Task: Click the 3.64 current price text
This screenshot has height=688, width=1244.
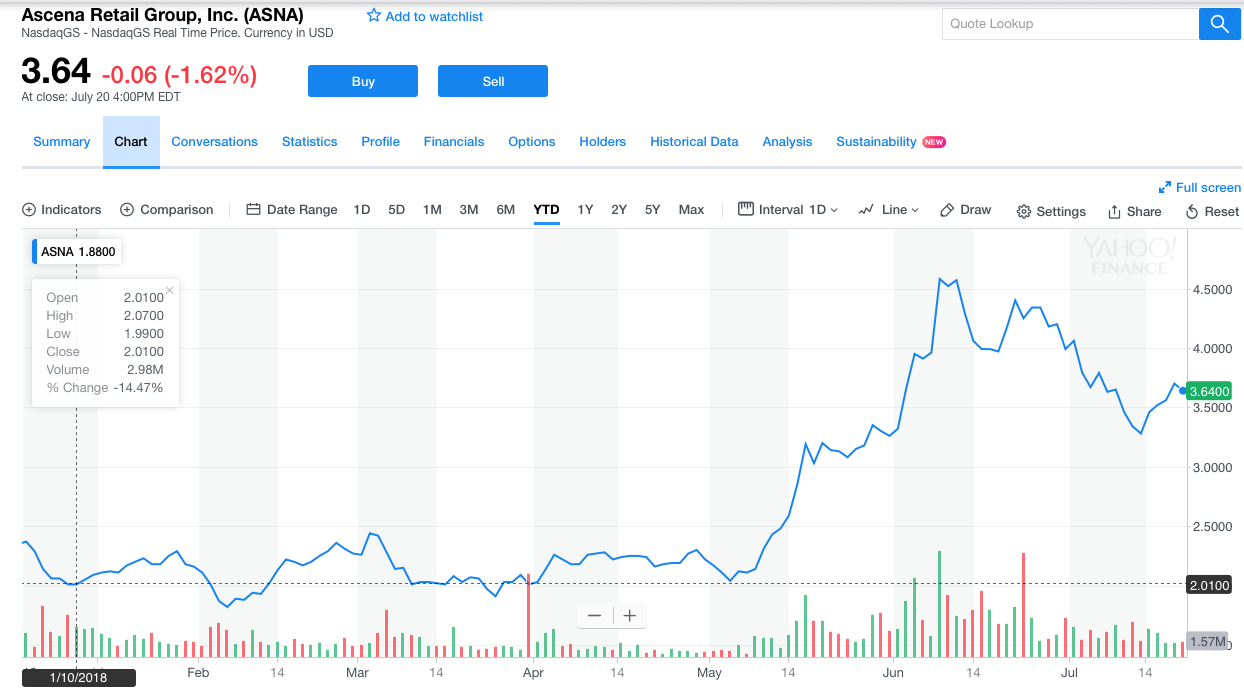Action: (x=56, y=72)
